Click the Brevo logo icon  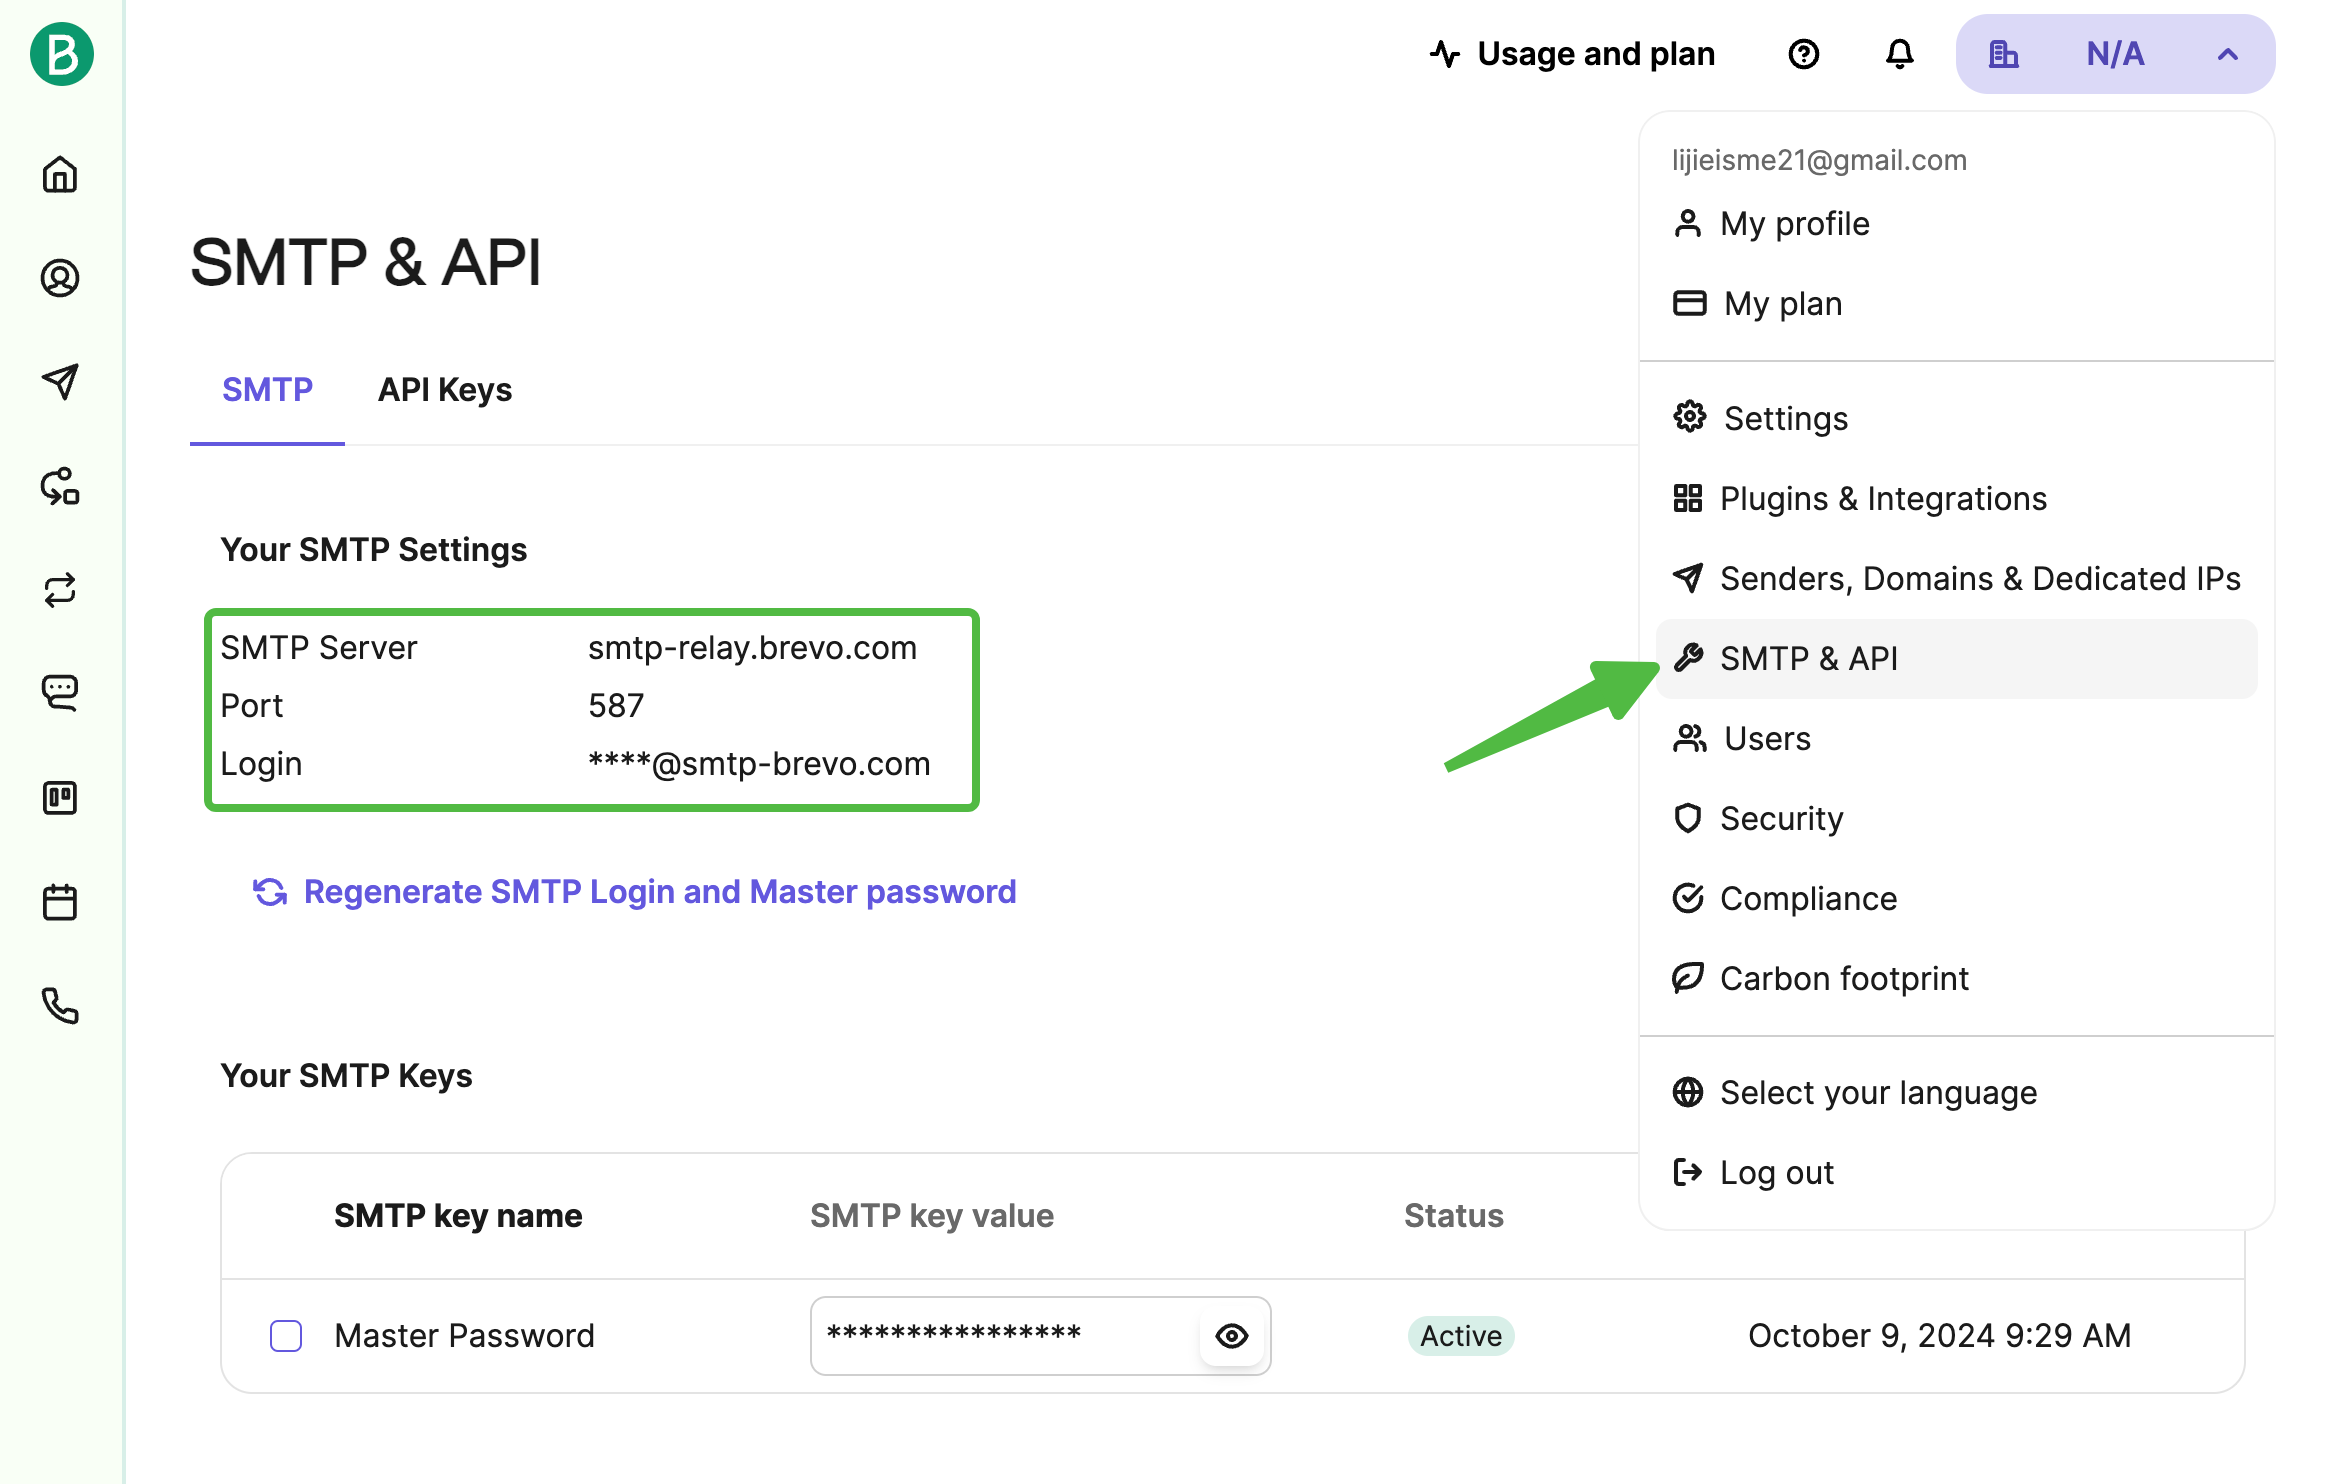tap(61, 54)
